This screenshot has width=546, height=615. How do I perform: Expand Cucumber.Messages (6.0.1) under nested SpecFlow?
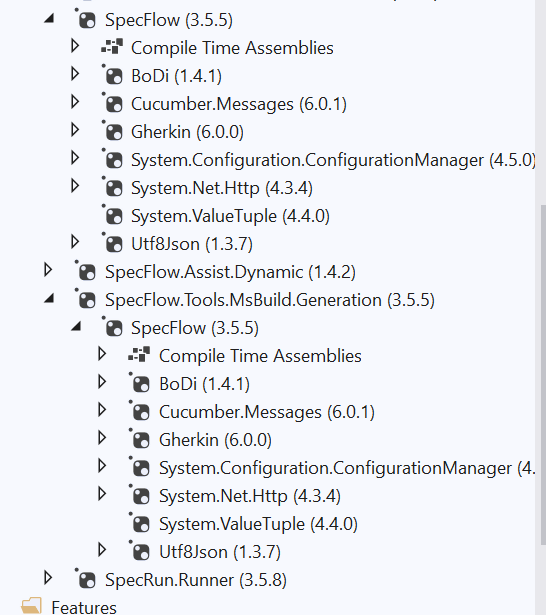[102, 410]
